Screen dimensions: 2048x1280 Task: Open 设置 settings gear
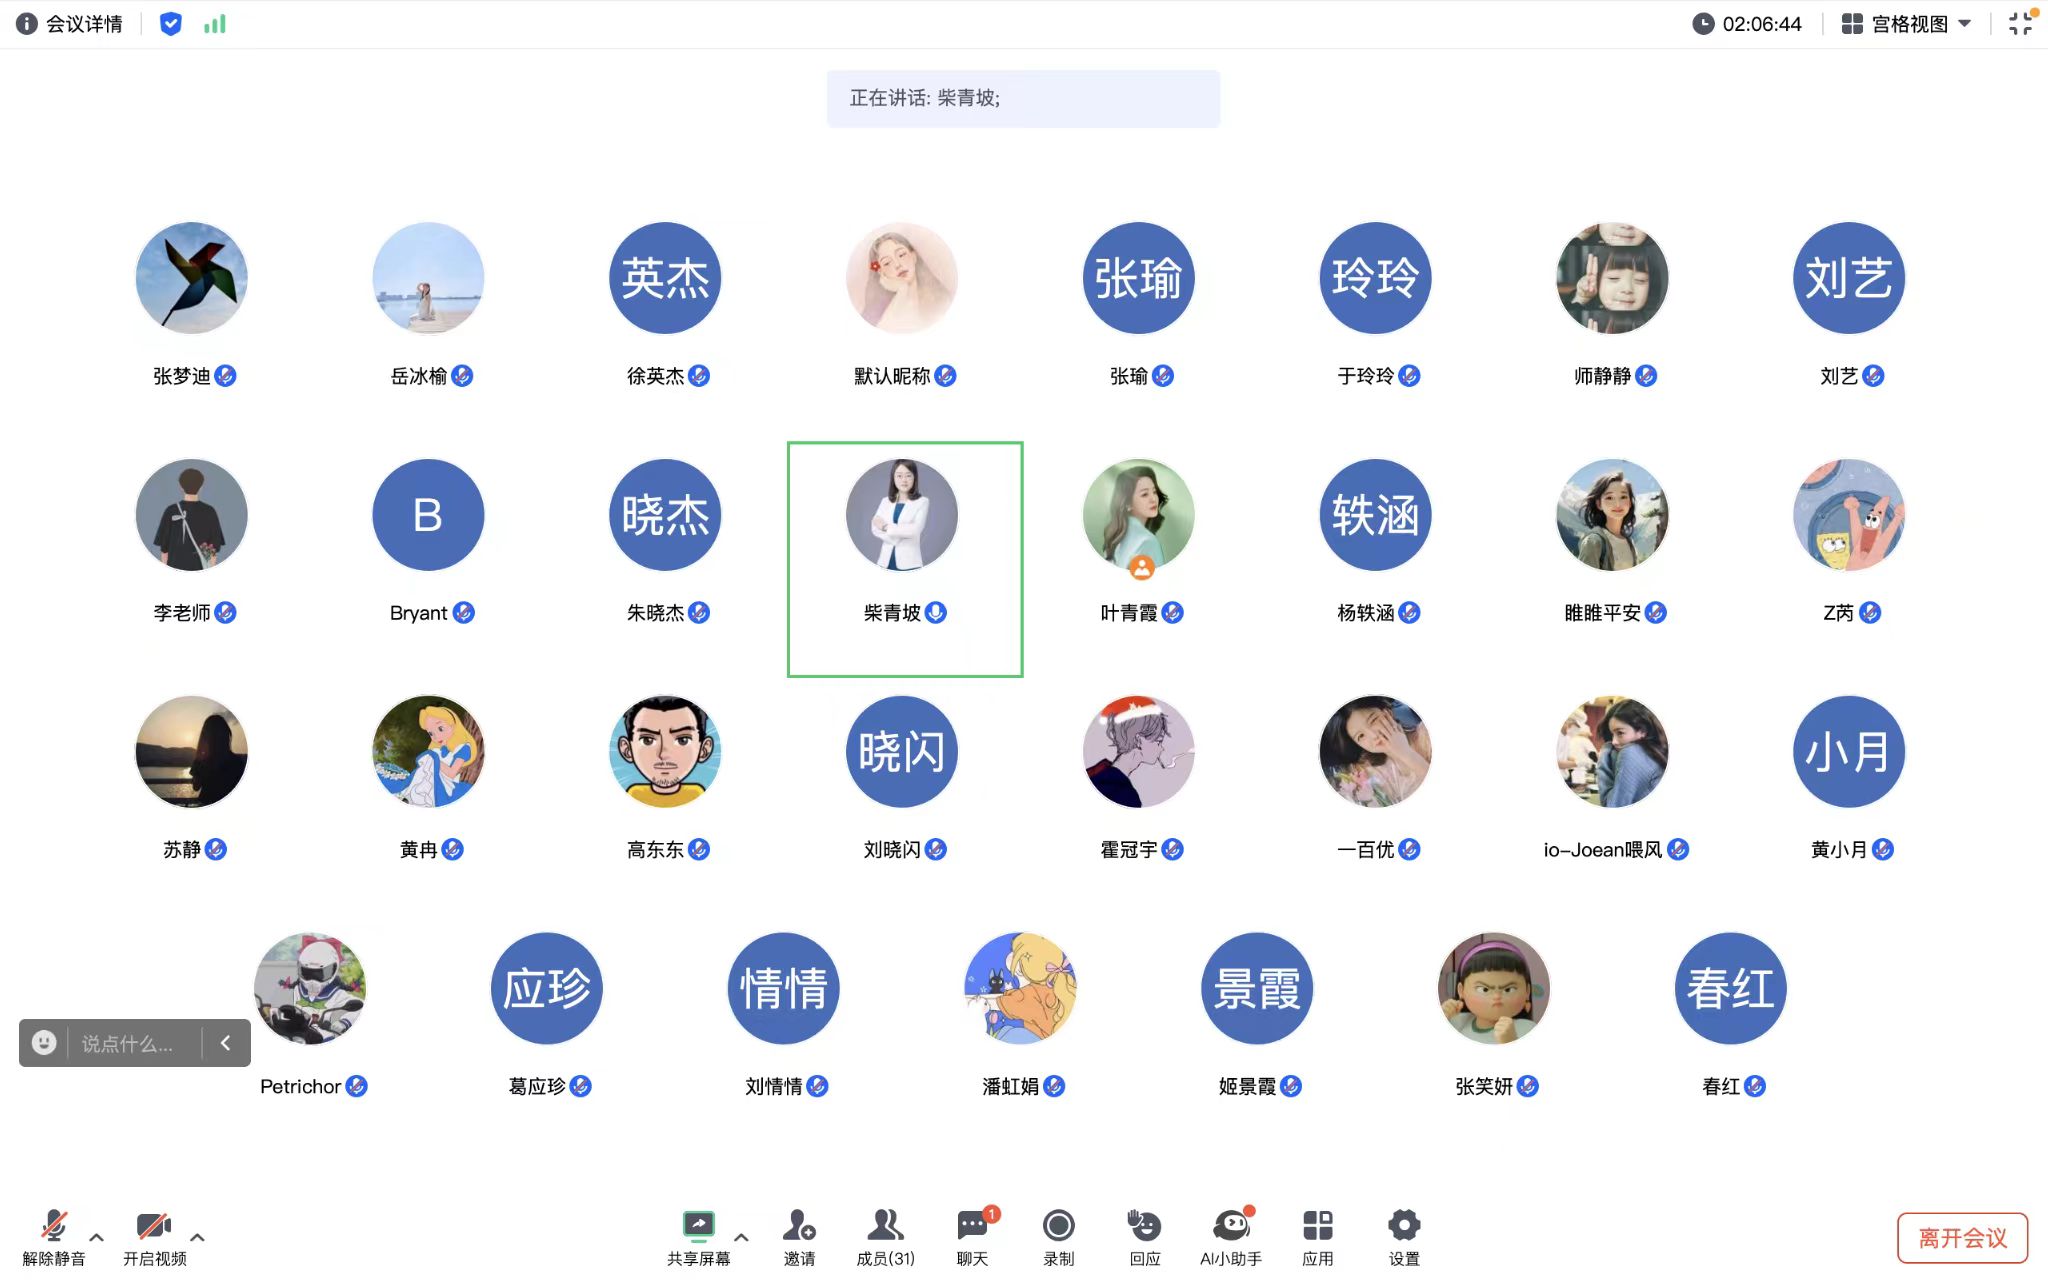1404,1237
